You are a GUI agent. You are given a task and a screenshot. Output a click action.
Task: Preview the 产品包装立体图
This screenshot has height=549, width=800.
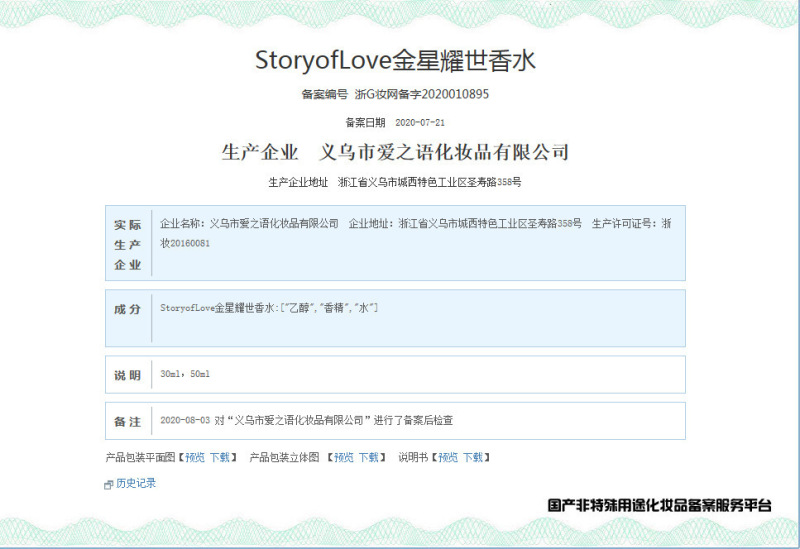(344, 457)
